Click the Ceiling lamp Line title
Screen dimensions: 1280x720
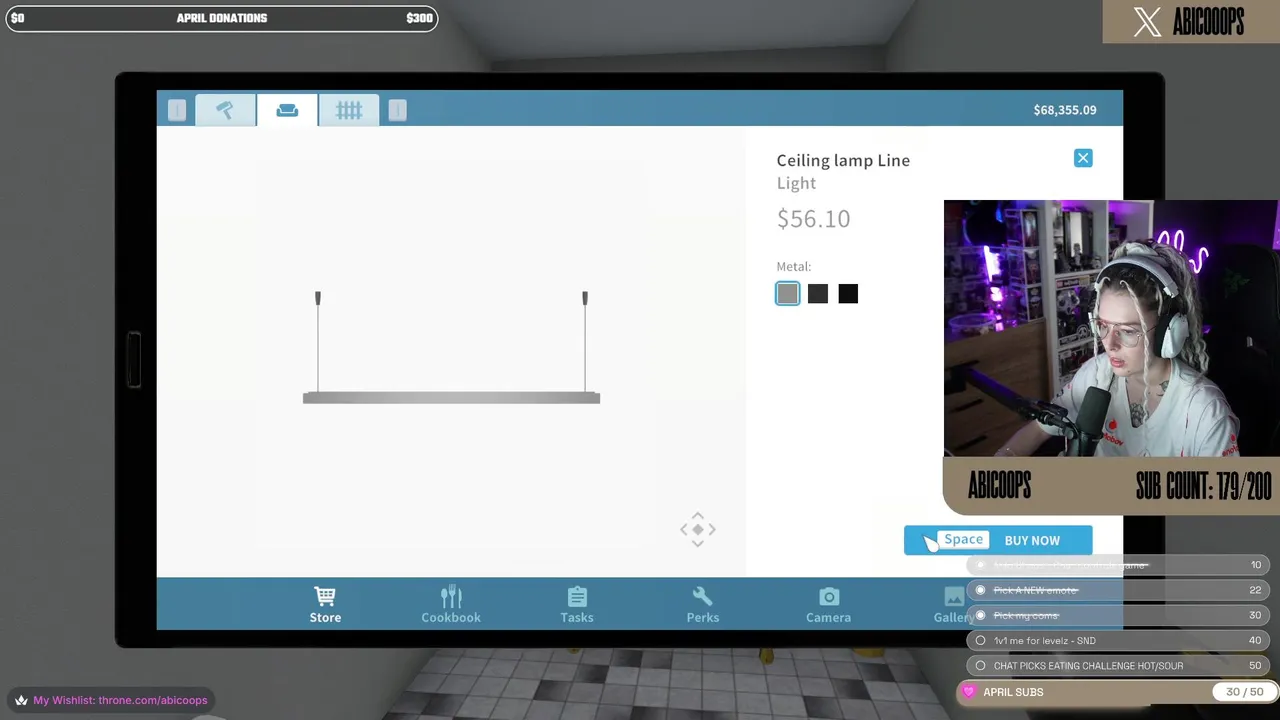843,160
